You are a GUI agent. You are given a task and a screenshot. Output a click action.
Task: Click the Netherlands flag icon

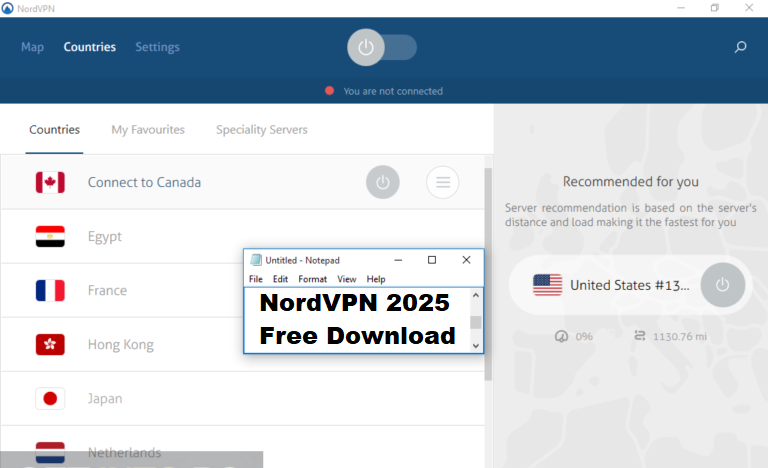pos(50,452)
